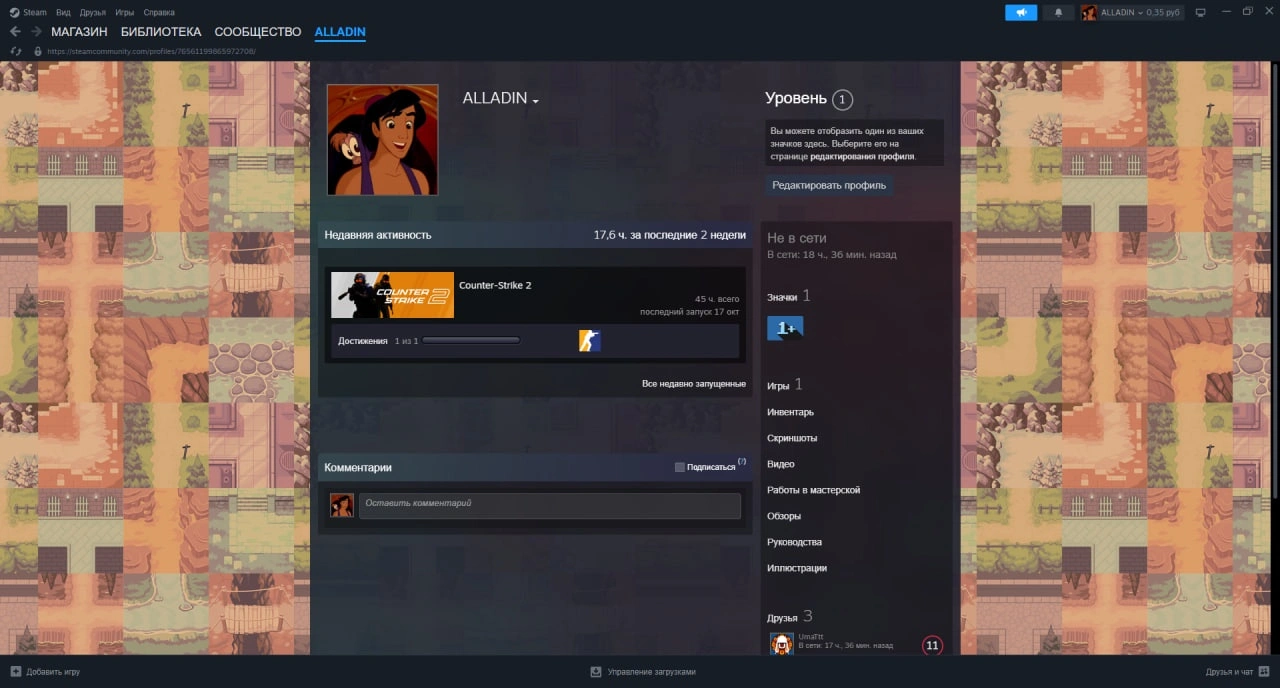Click the Steam logo menu
Image resolution: width=1280 pixels, height=688 pixels.
pos(28,12)
